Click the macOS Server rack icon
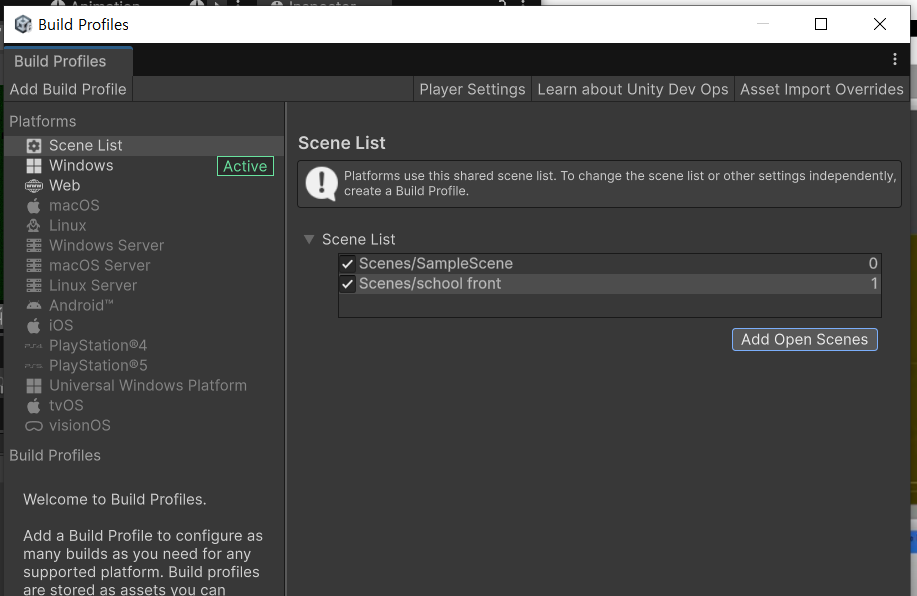The height and width of the screenshot is (596, 917). pyautogui.click(x=34, y=266)
